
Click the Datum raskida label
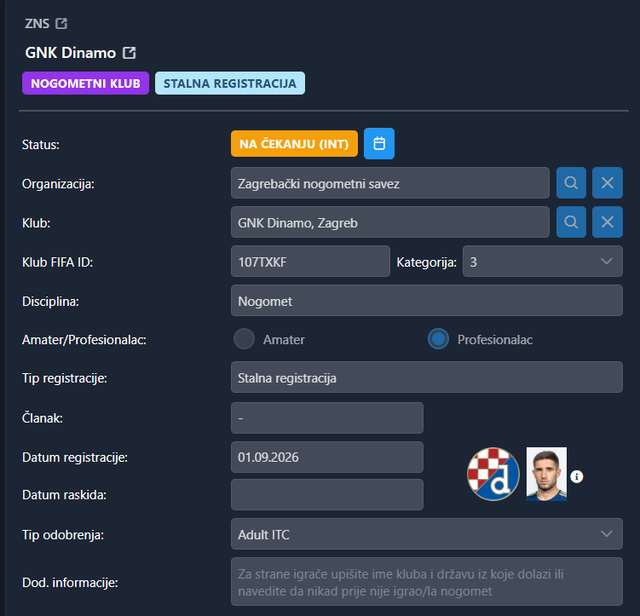point(64,495)
